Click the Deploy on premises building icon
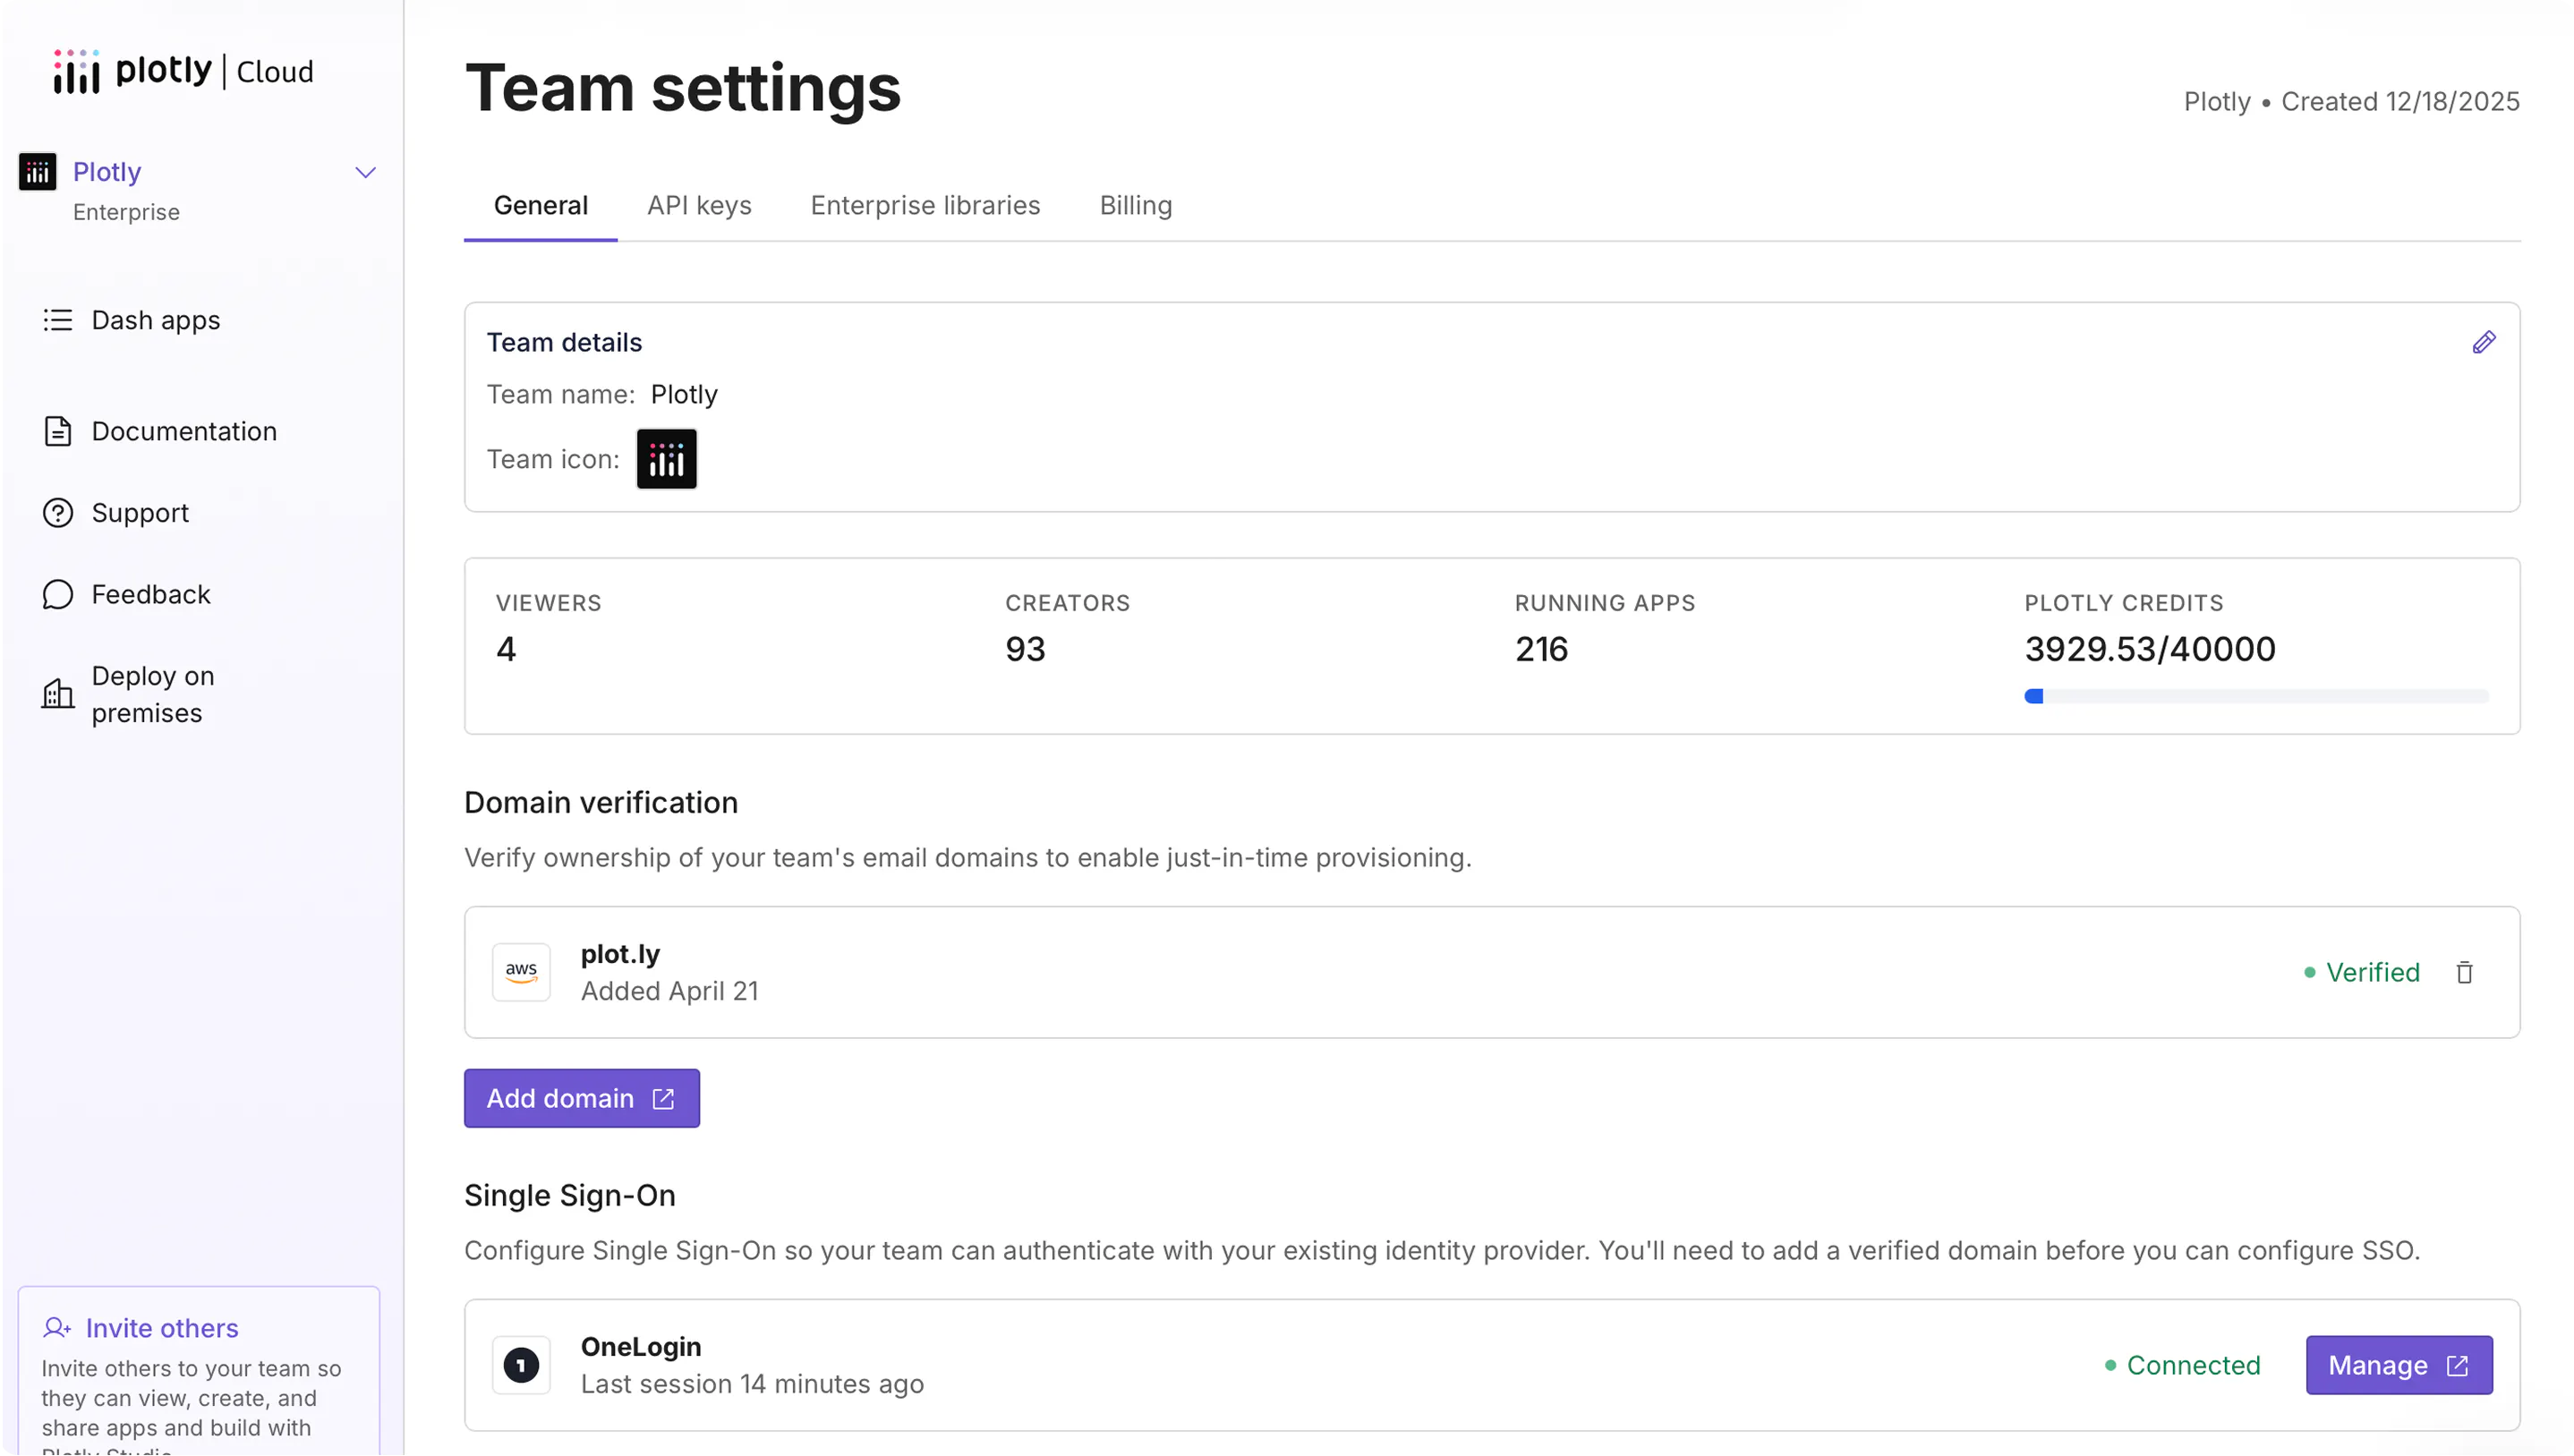This screenshot has height=1456, width=2574. 58,694
